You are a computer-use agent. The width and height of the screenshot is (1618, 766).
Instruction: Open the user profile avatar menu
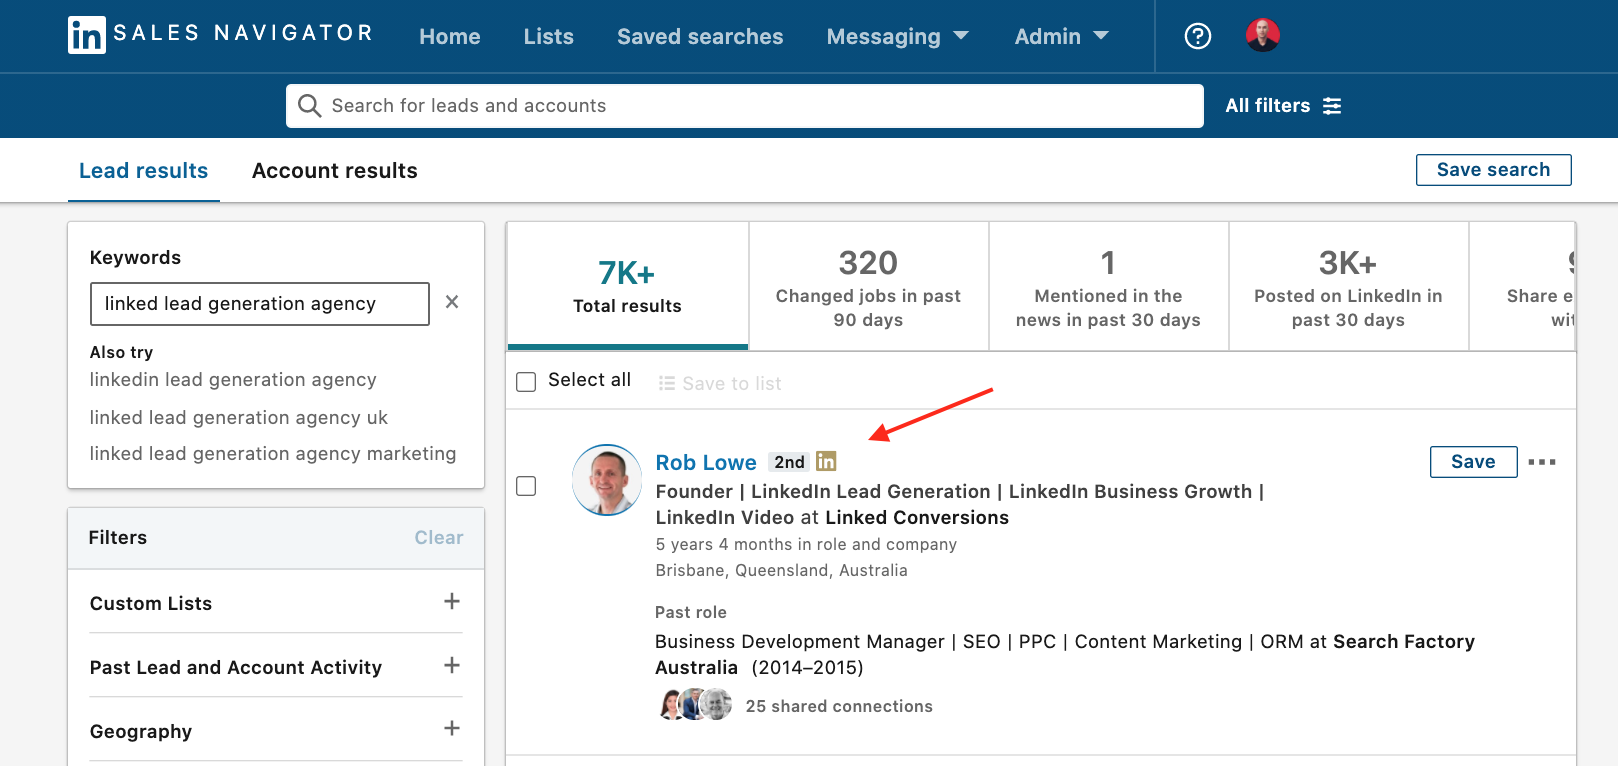point(1262,35)
